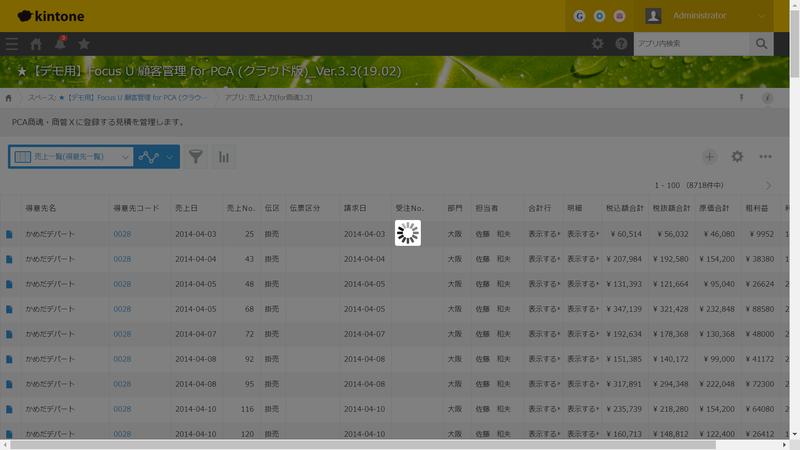This screenshot has height=450, width=800.
Task: Add a new record with the plus icon
Action: [x=709, y=157]
